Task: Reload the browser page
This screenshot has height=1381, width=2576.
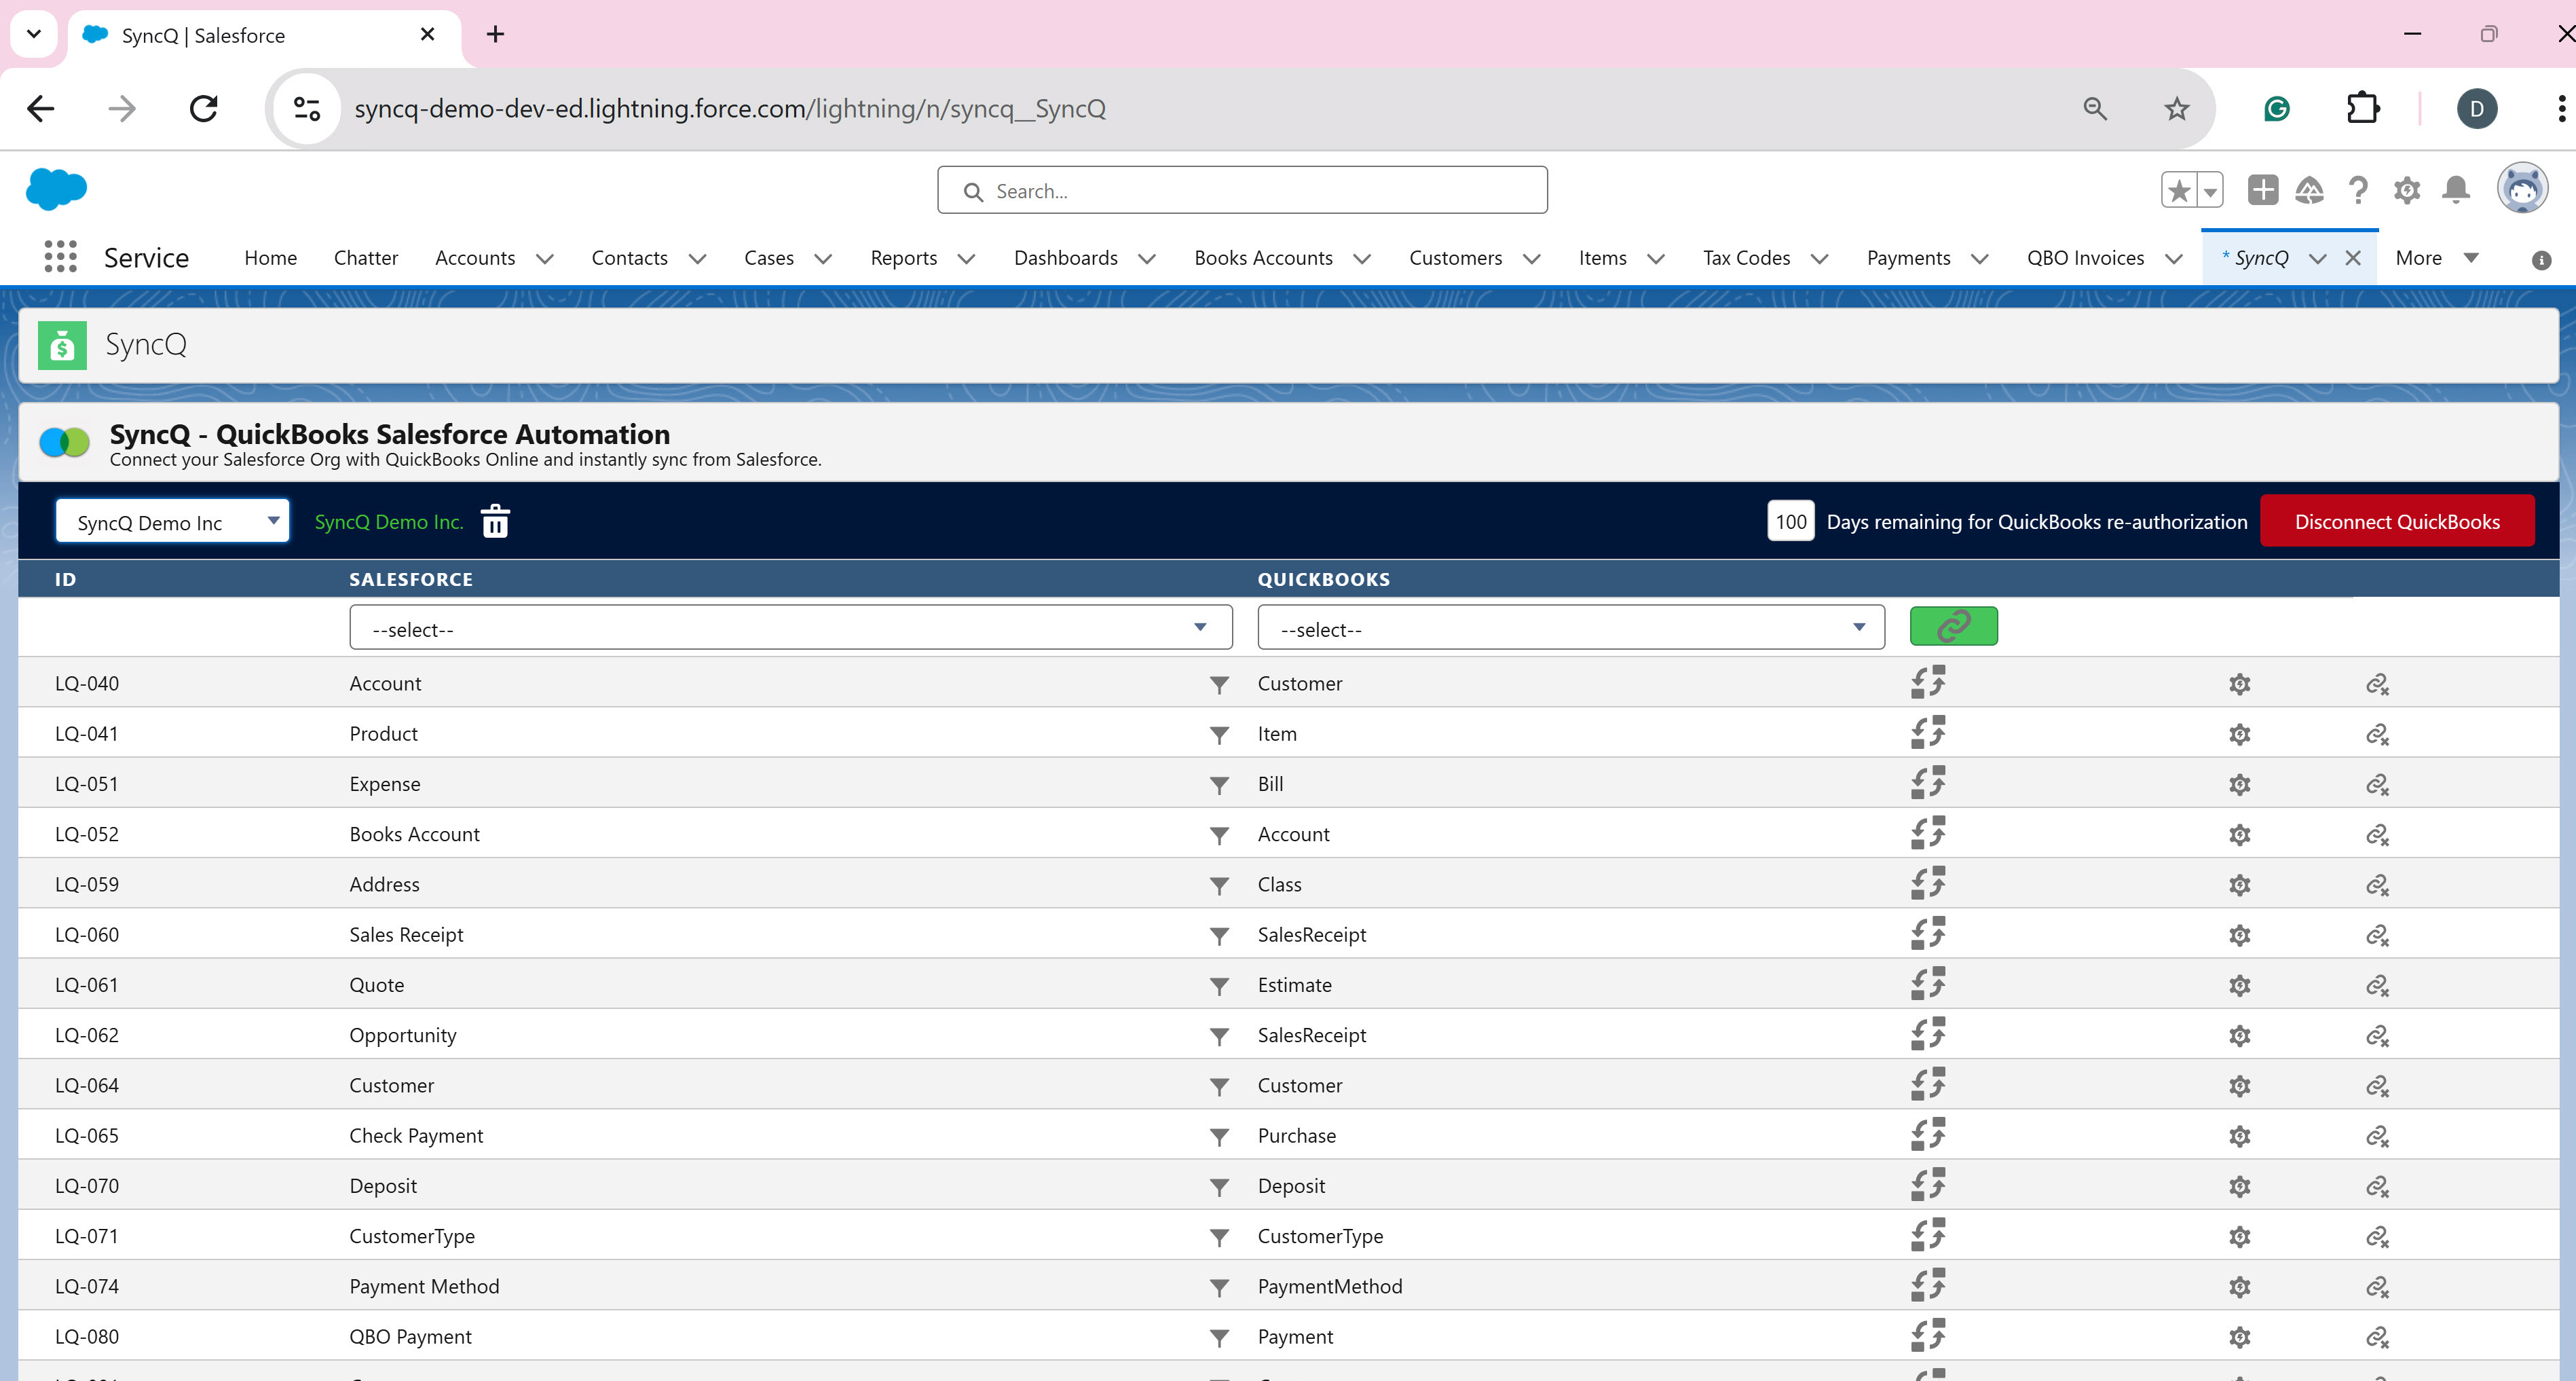Action: [204, 108]
